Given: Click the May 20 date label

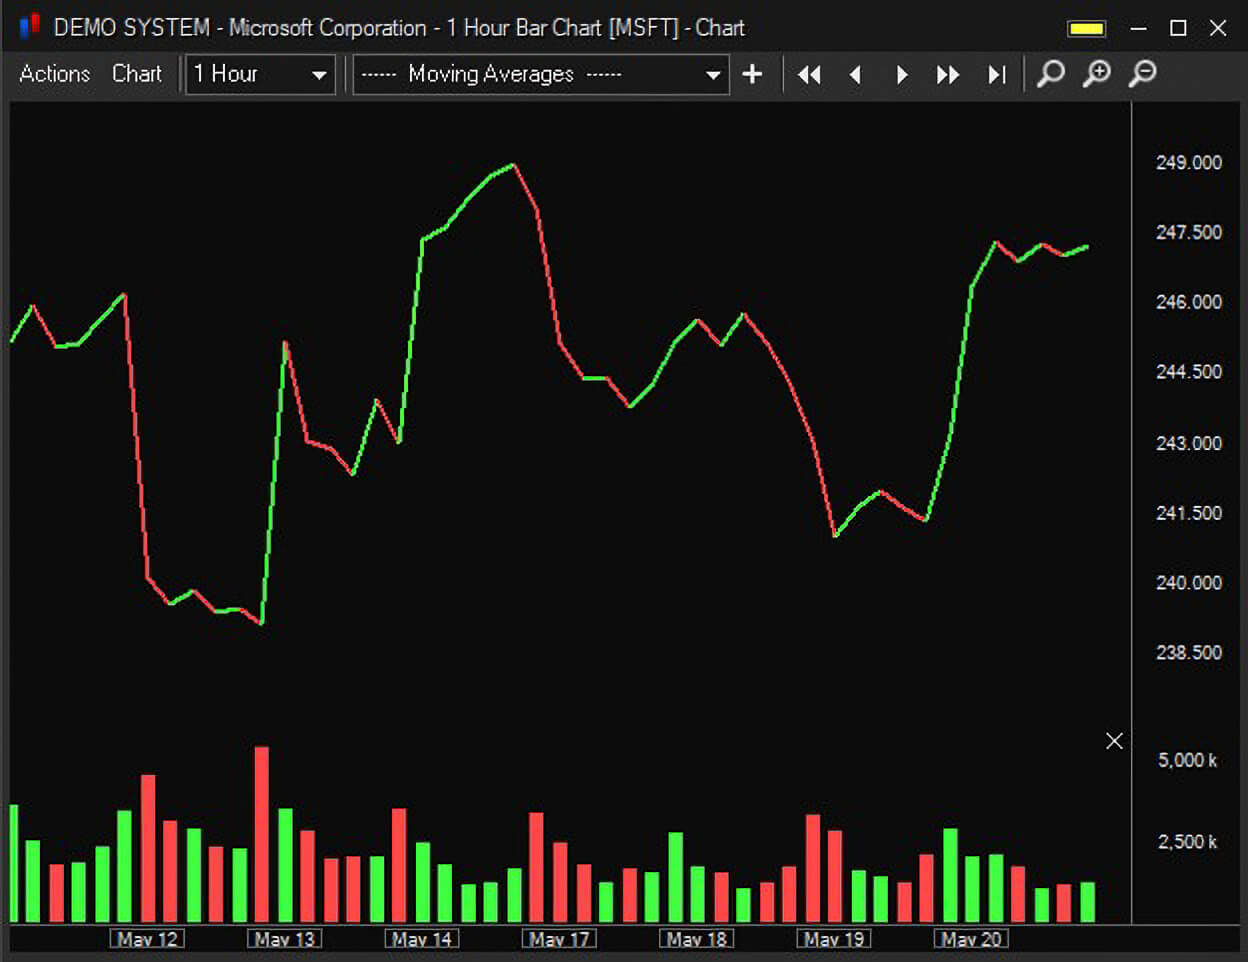Looking at the screenshot, I should coord(971,939).
